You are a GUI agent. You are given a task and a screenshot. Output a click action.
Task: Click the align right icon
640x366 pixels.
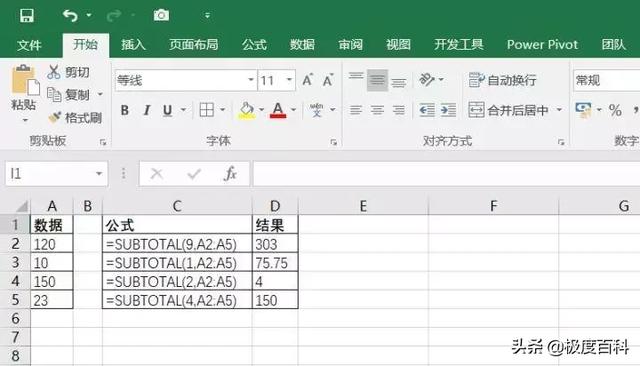click(398, 110)
